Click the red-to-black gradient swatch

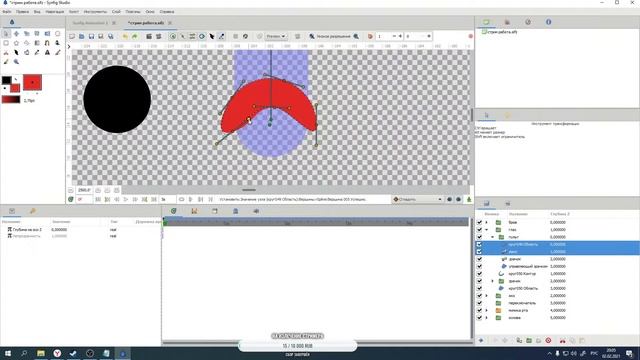coord(11,100)
